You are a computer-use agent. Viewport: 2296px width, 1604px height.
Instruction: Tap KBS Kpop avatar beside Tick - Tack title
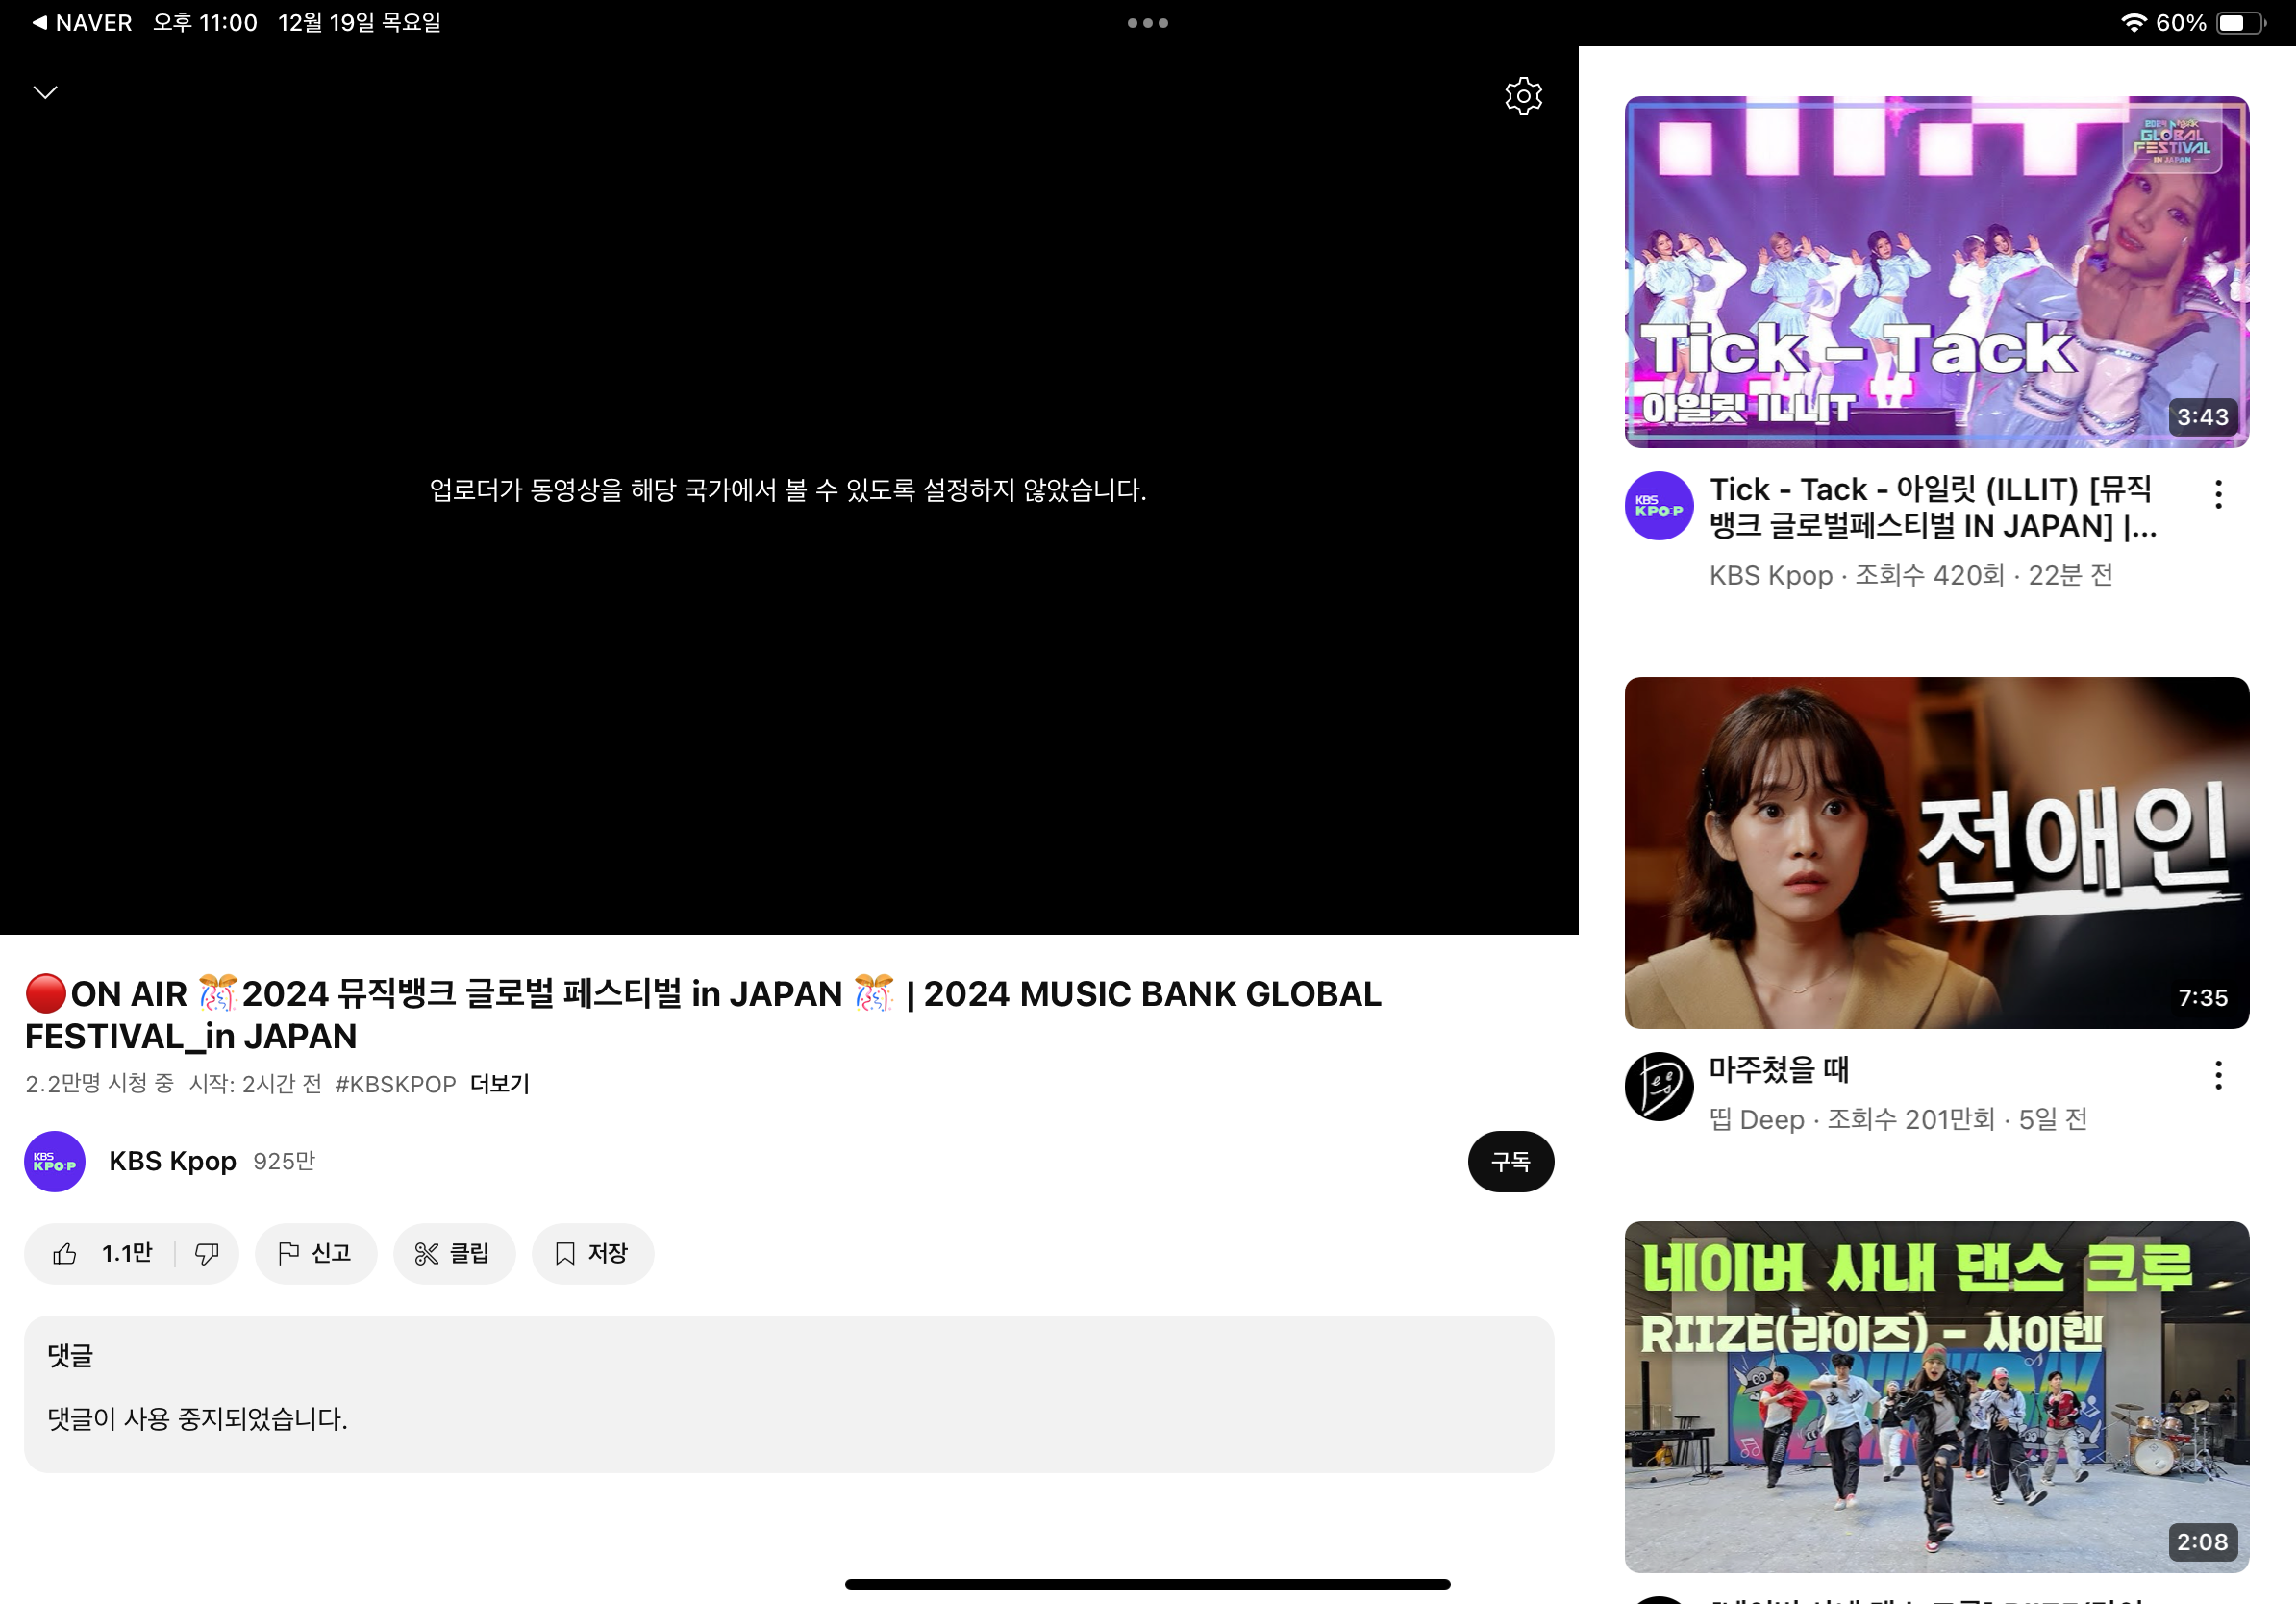coord(1659,506)
